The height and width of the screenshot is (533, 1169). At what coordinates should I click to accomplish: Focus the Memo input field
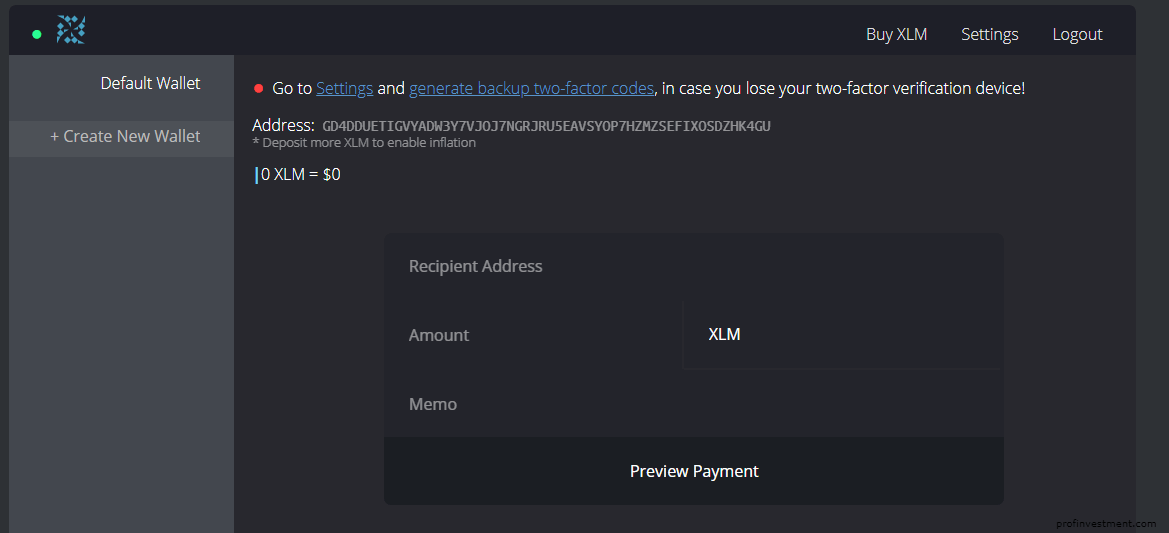point(693,404)
